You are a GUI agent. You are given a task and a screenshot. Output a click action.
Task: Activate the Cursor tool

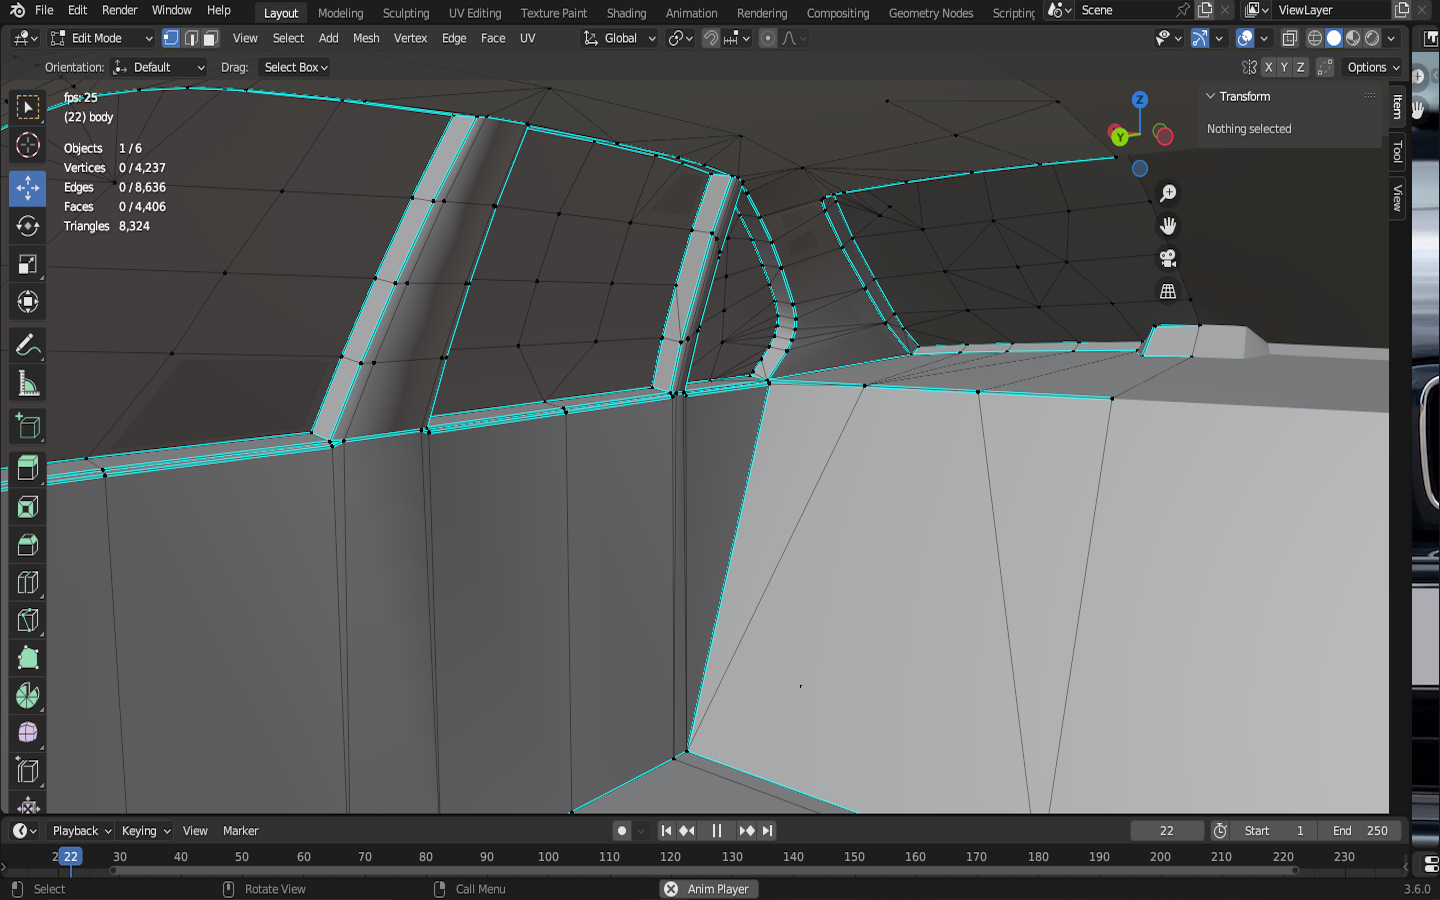28,145
